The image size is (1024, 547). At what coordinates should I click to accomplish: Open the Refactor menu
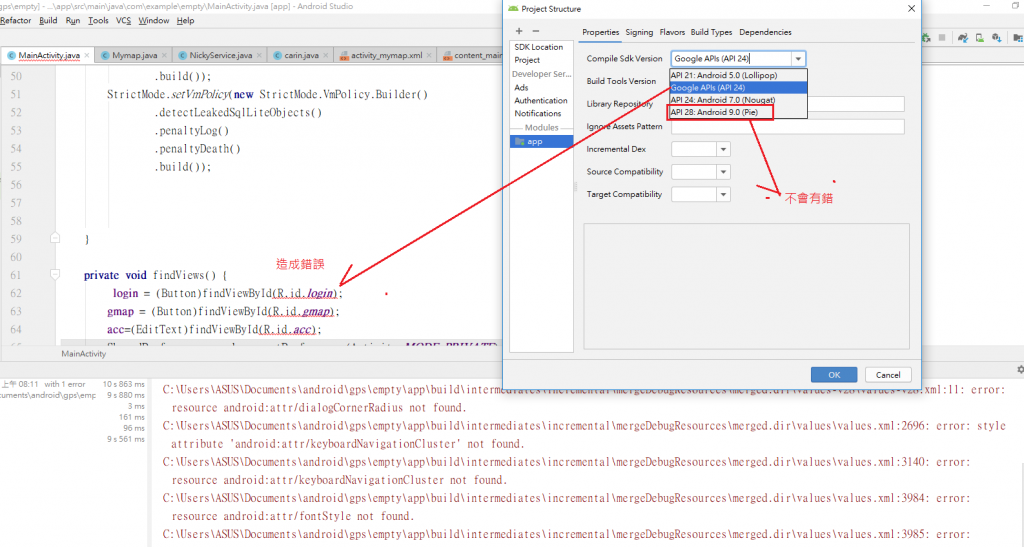click(16, 20)
